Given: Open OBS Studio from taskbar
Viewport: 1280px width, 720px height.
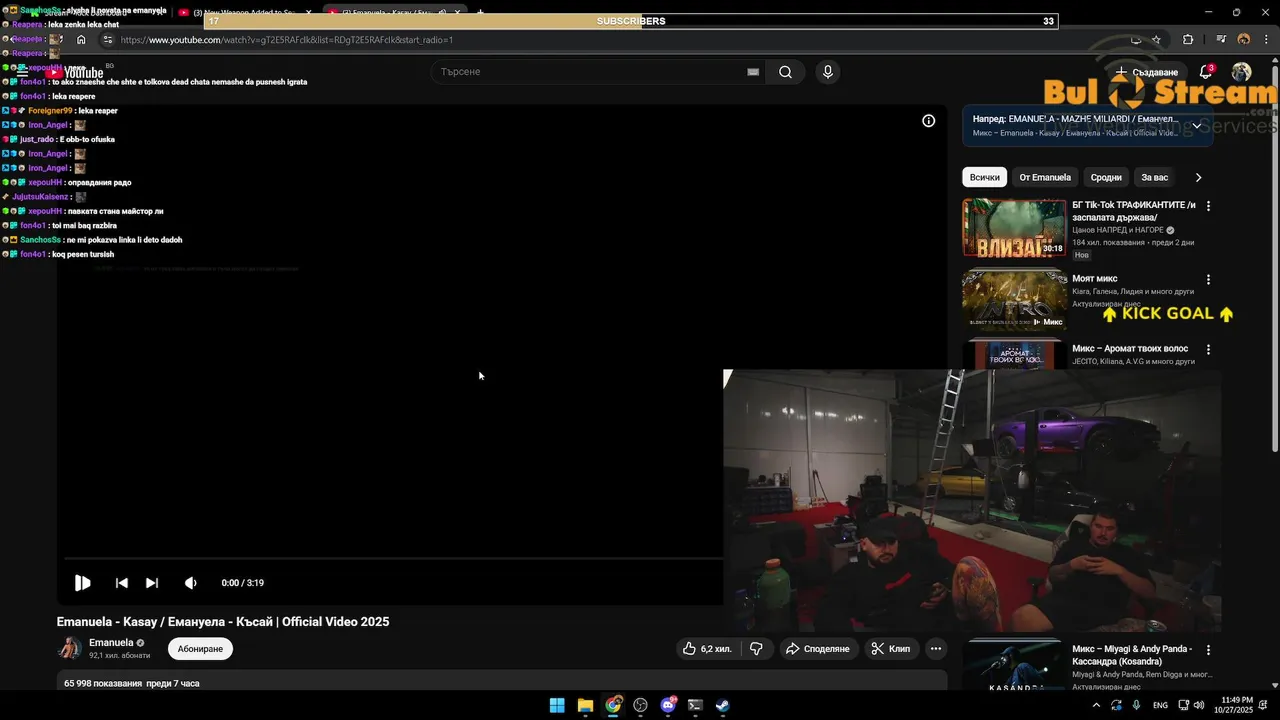Looking at the screenshot, I should pyautogui.click(x=641, y=705).
